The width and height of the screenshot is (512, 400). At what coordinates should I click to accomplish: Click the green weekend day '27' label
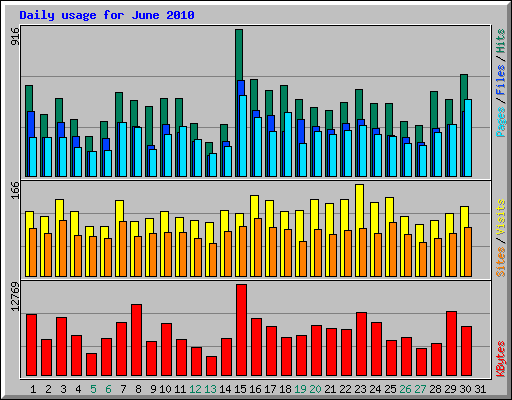(x=420, y=389)
